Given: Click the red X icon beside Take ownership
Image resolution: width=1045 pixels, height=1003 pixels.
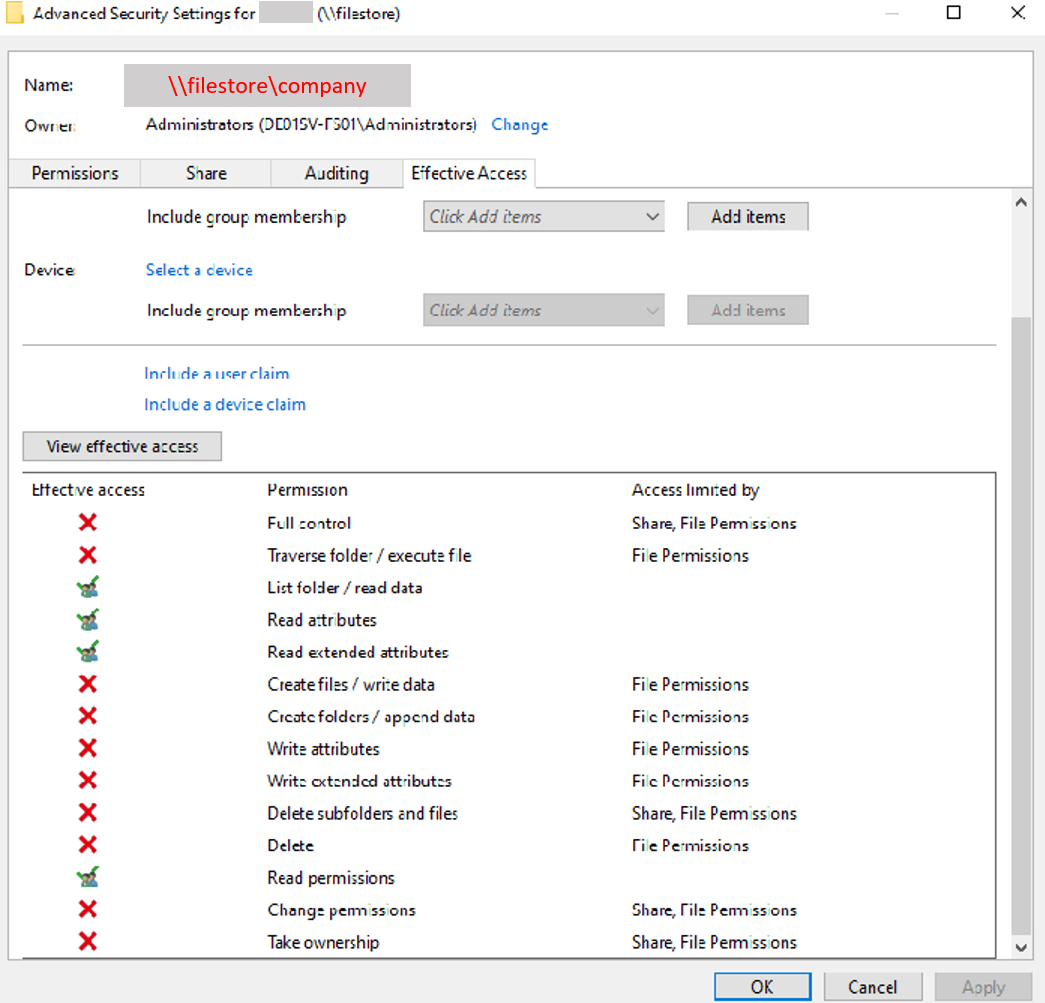Looking at the screenshot, I should [x=87, y=941].
